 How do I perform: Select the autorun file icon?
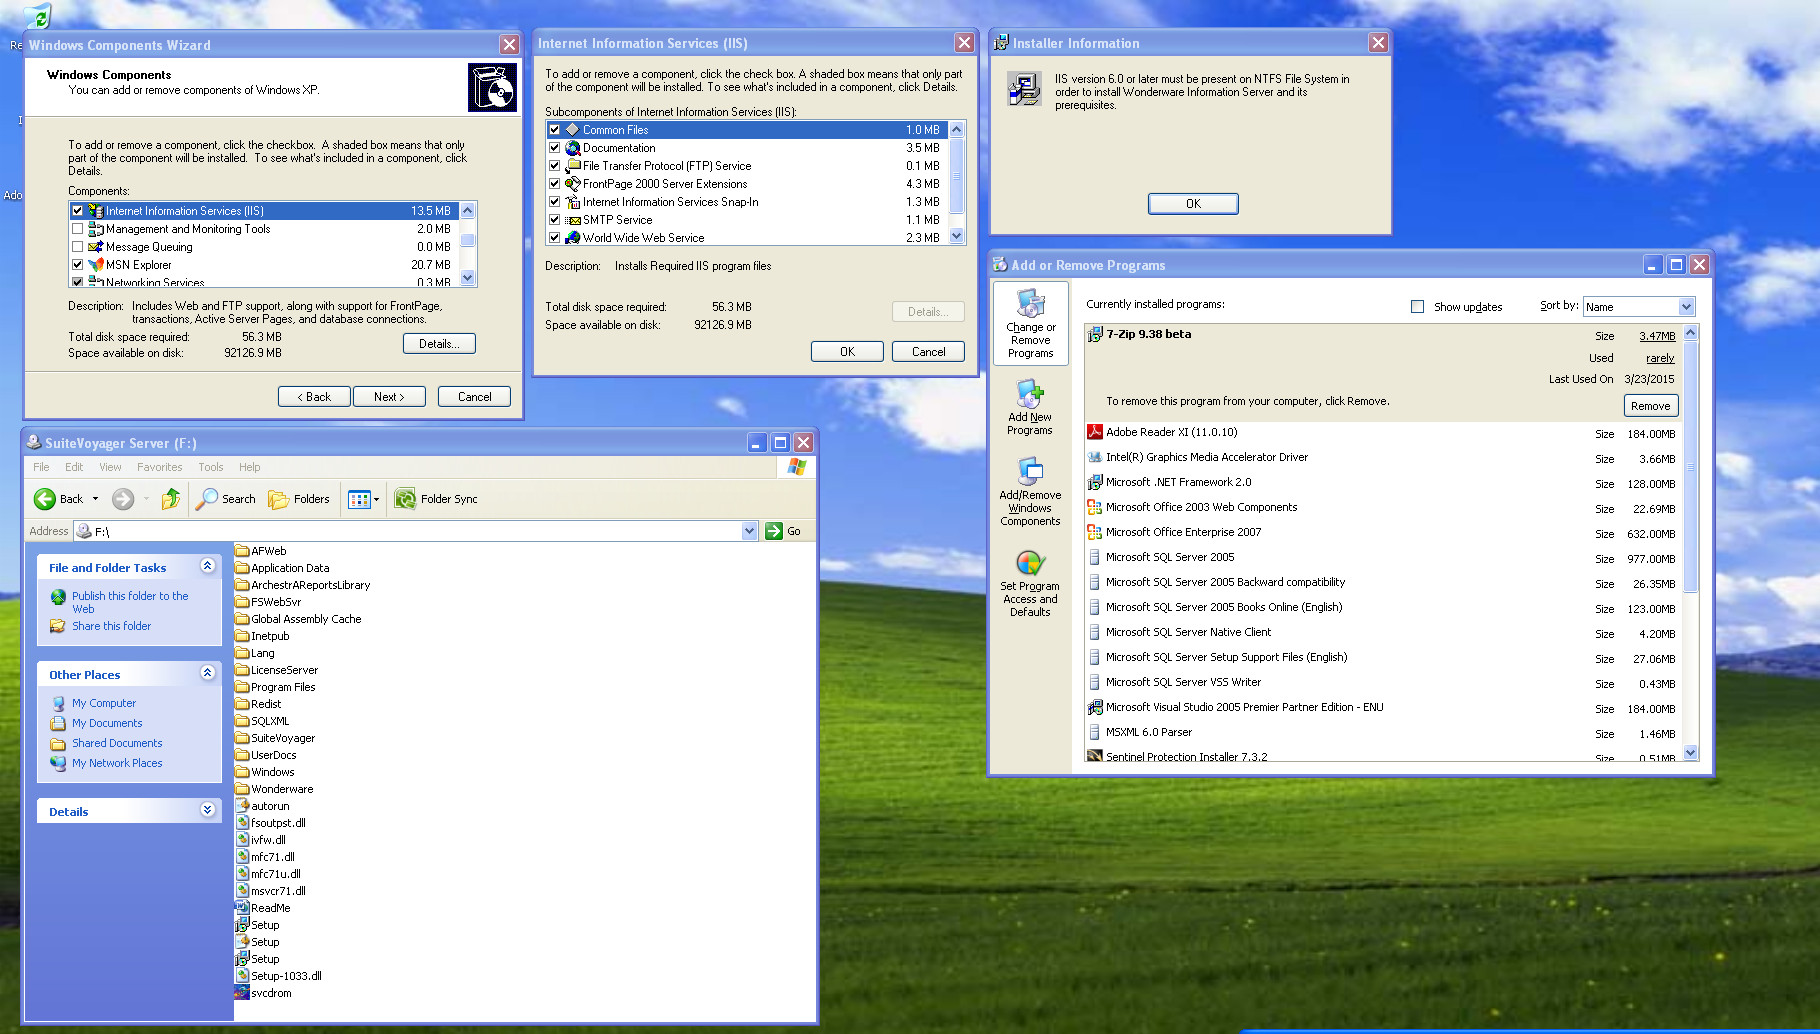click(242, 806)
